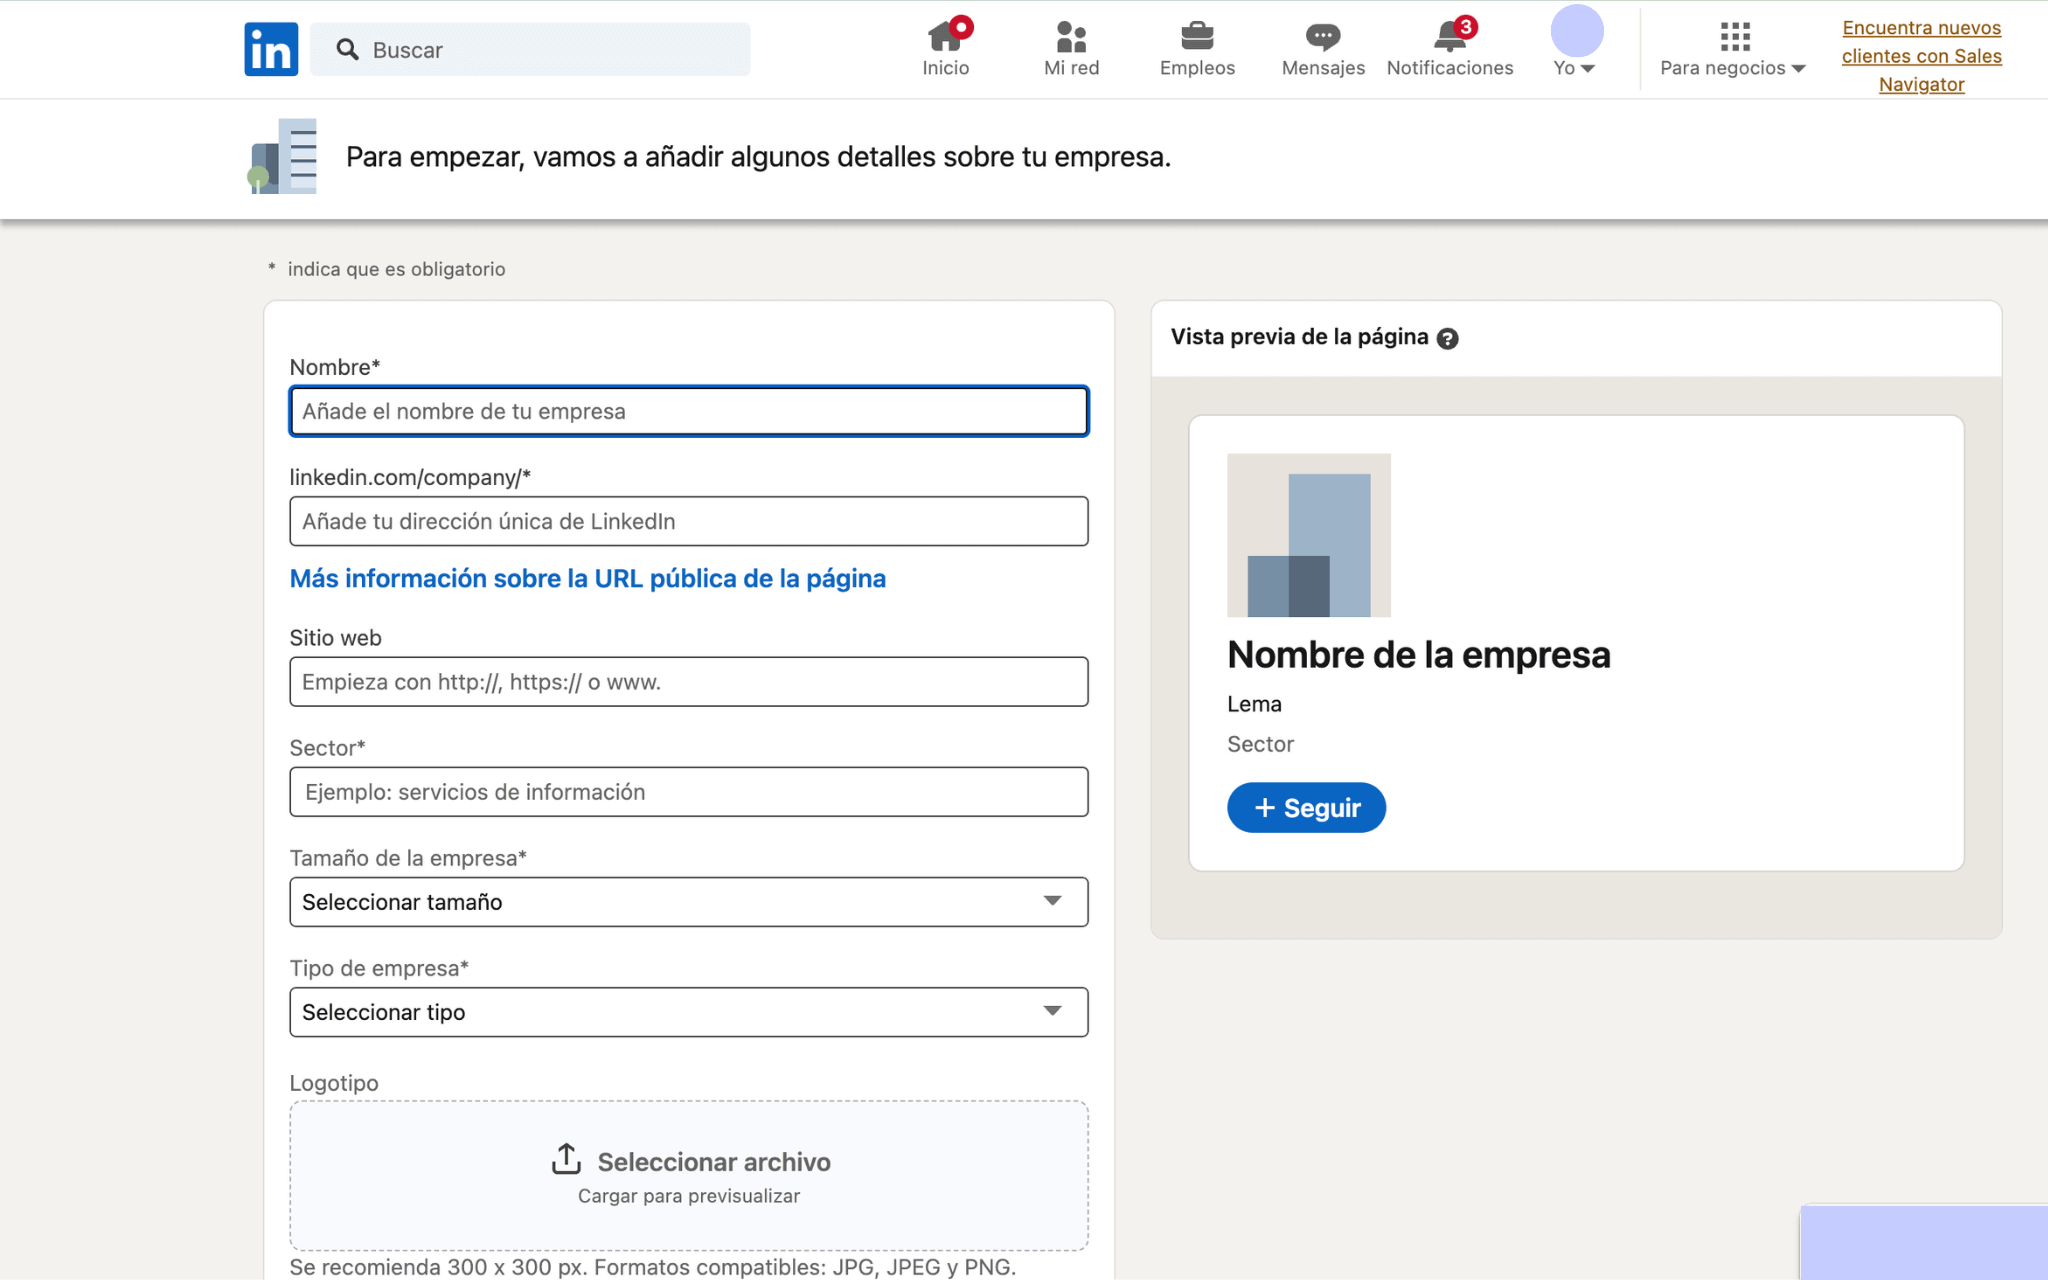Click the LinkedIn logo icon

pos(271,49)
